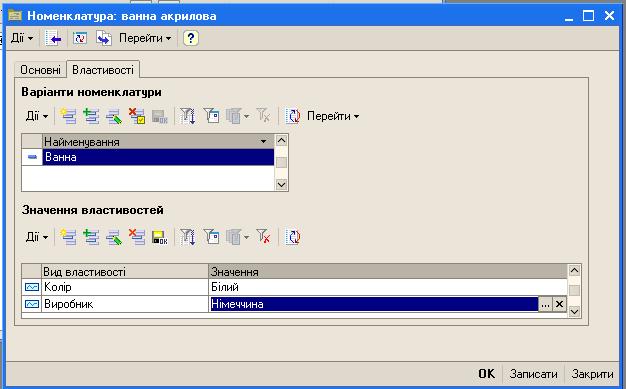Select the Властивості tab
The height and width of the screenshot is (389, 626).
pyautogui.click(x=103, y=70)
